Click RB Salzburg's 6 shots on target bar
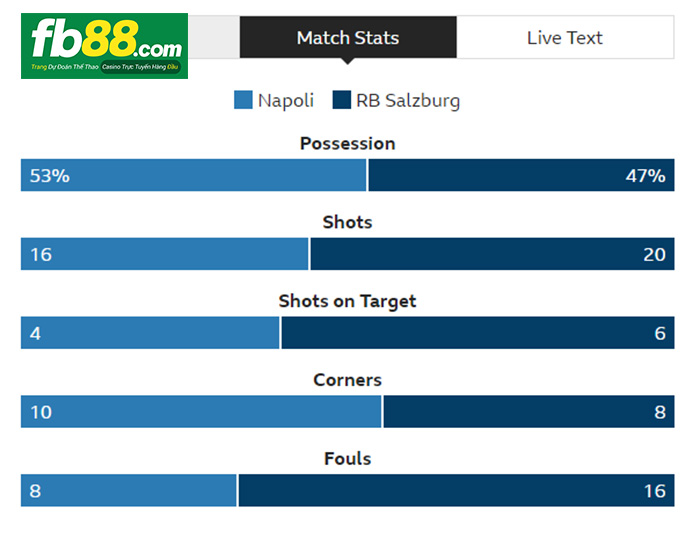Screen dimensions: 700x546 [x=478, y=333]
